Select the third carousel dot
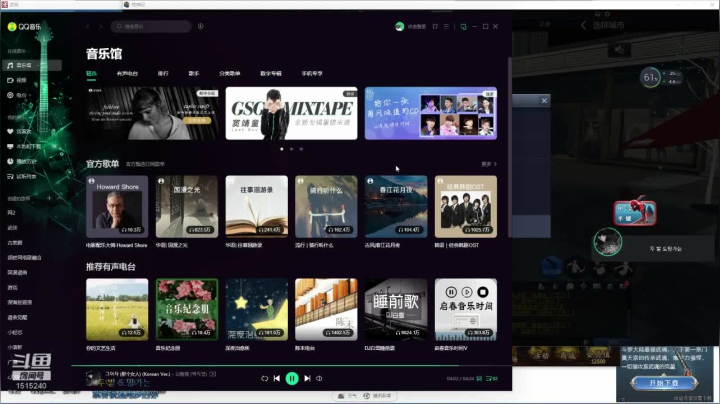The image size is (720, 404). 301,149
